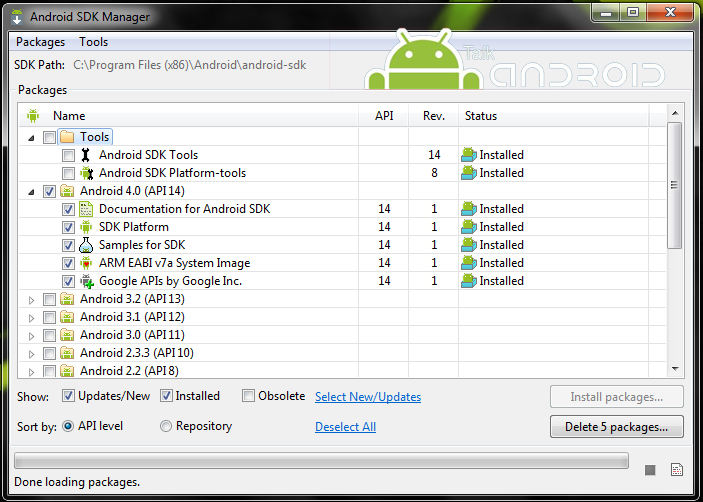Expand the Android 3.2 (API 13) group
This screenshot has width=703, height=502.
pyautogui.click(x=31, y=299)
